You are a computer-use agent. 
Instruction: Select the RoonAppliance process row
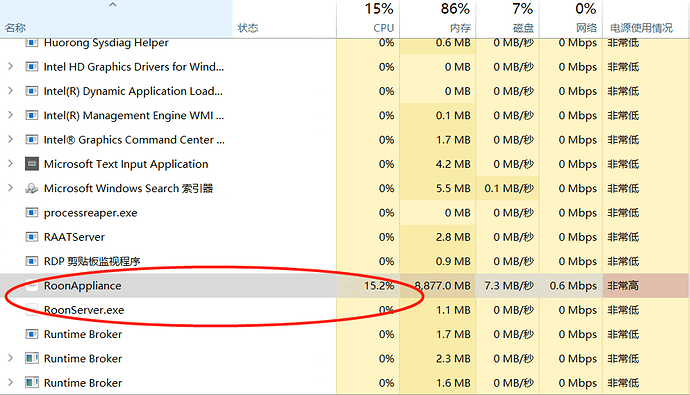(x=344, y=286)
